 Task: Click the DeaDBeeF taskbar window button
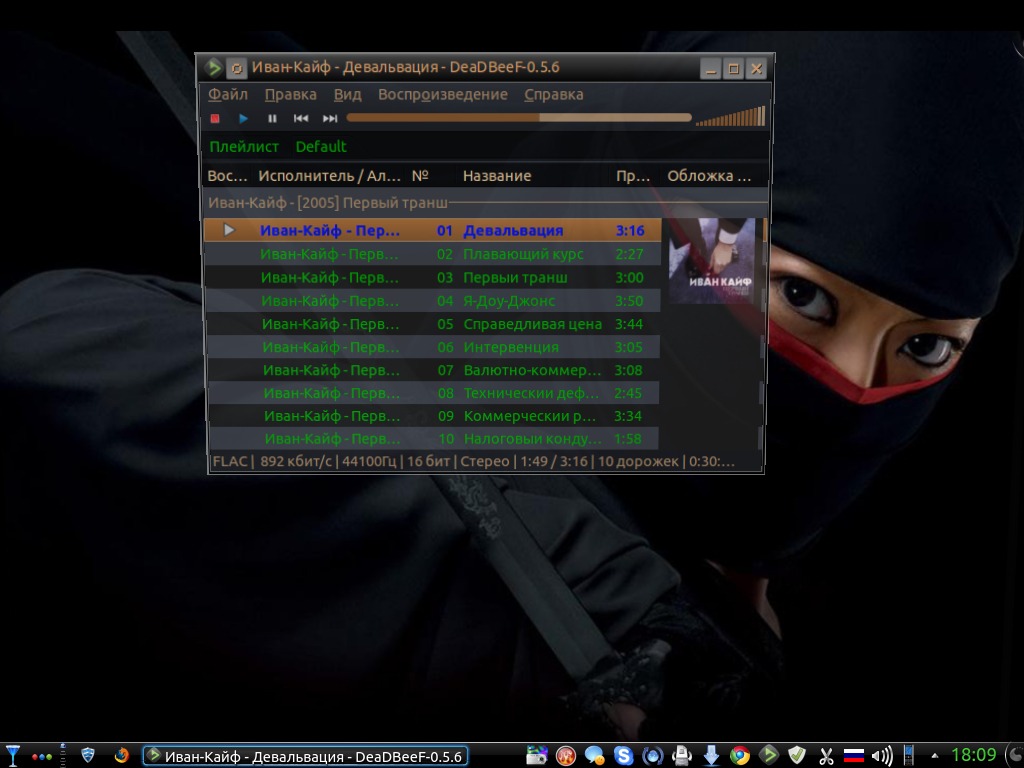(305, 756)
